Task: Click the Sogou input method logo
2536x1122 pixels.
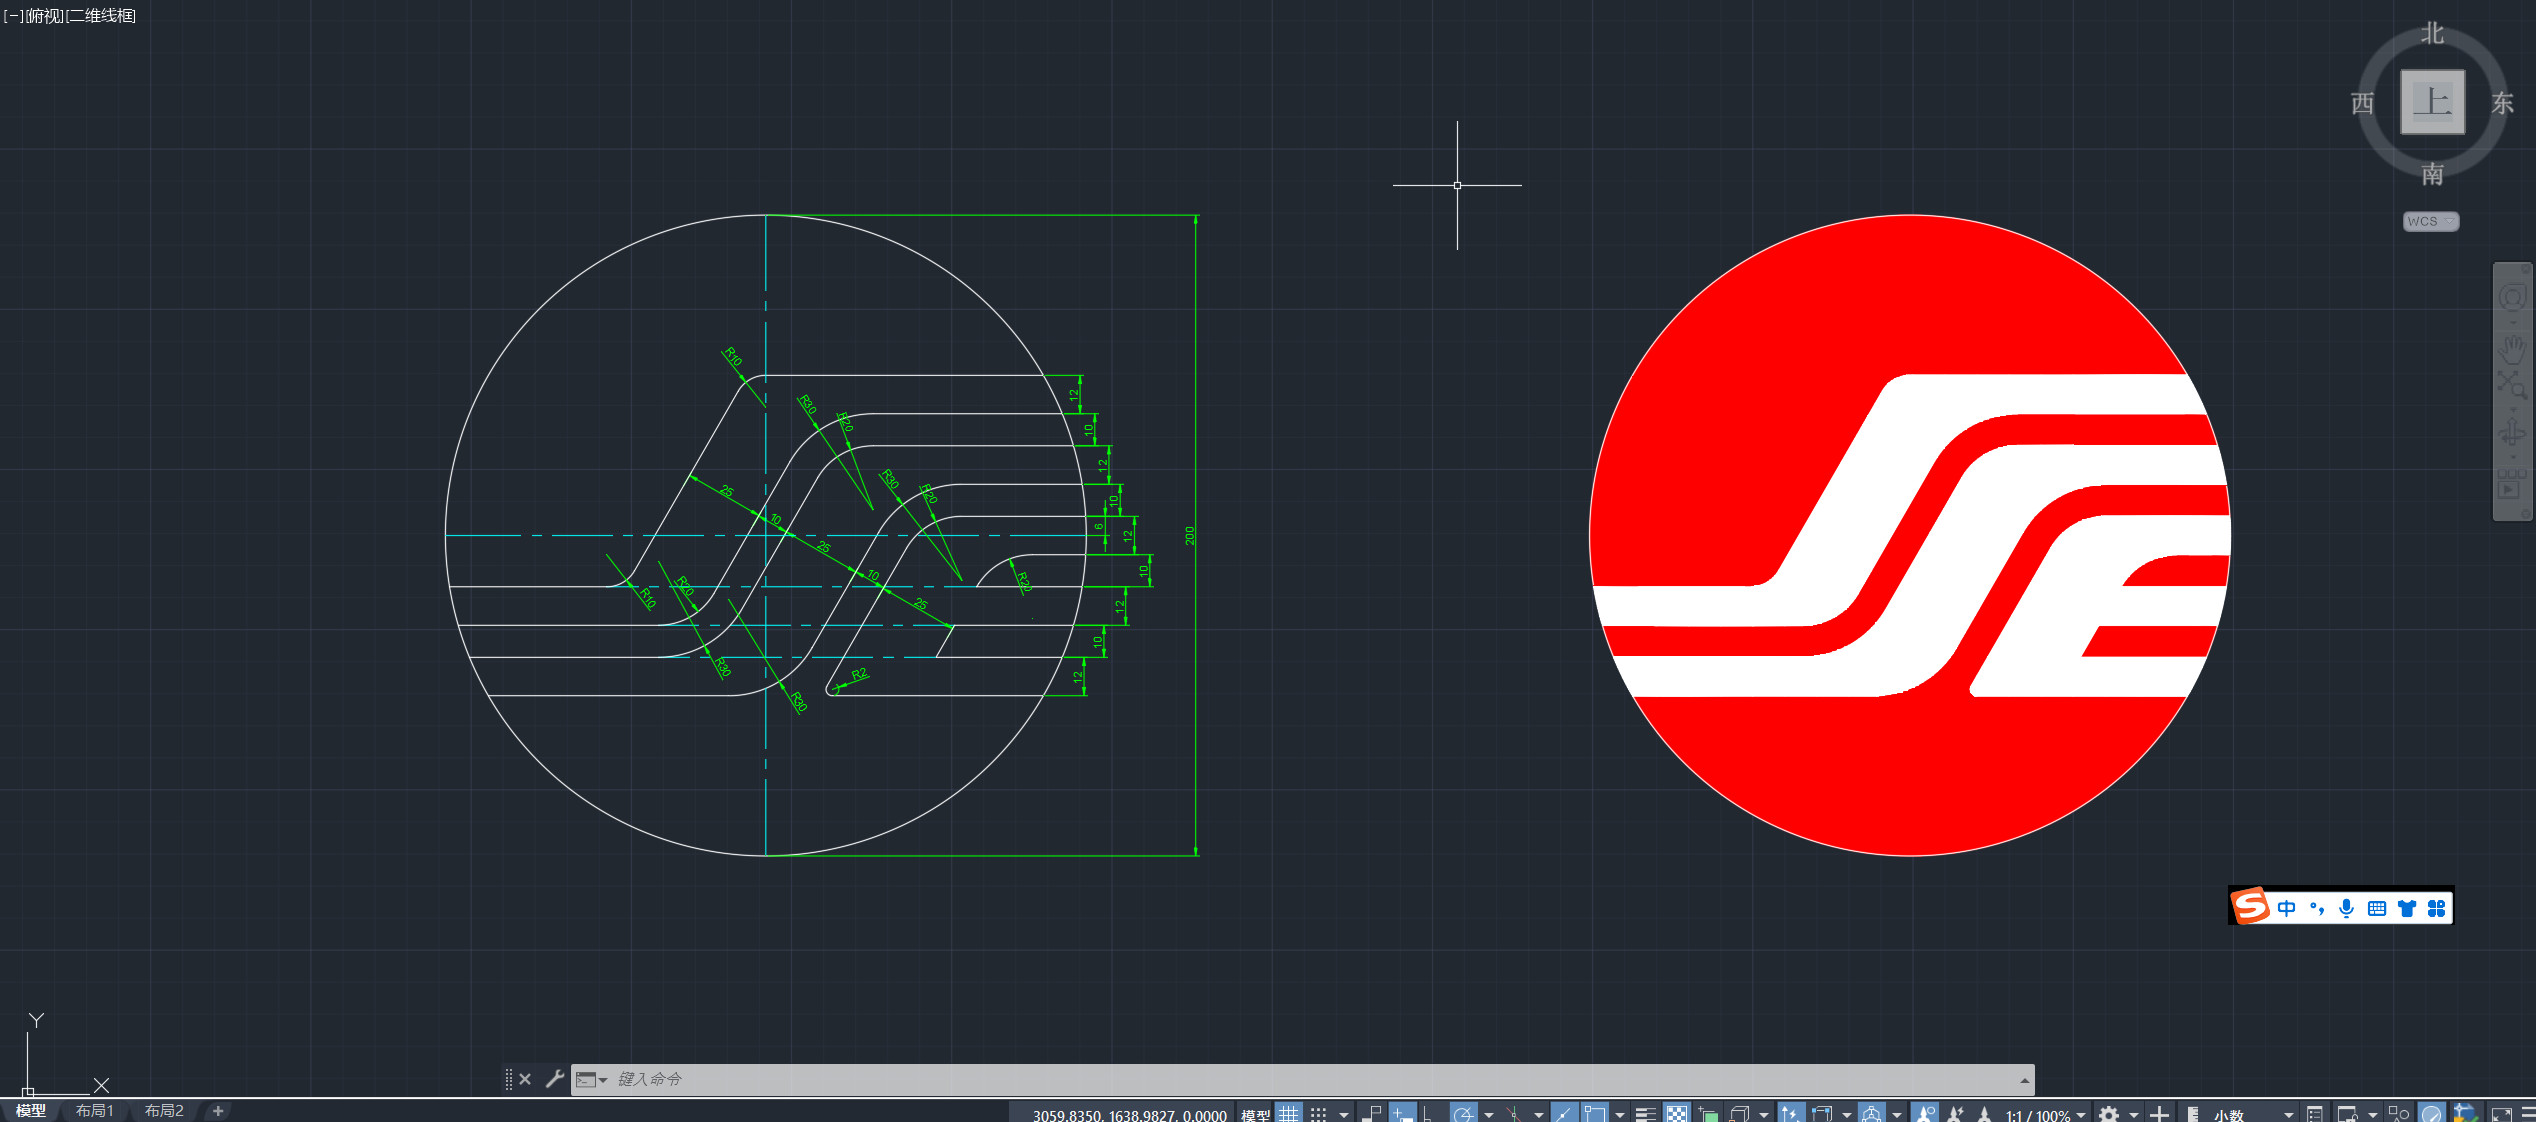Action: coord(2251,907)
